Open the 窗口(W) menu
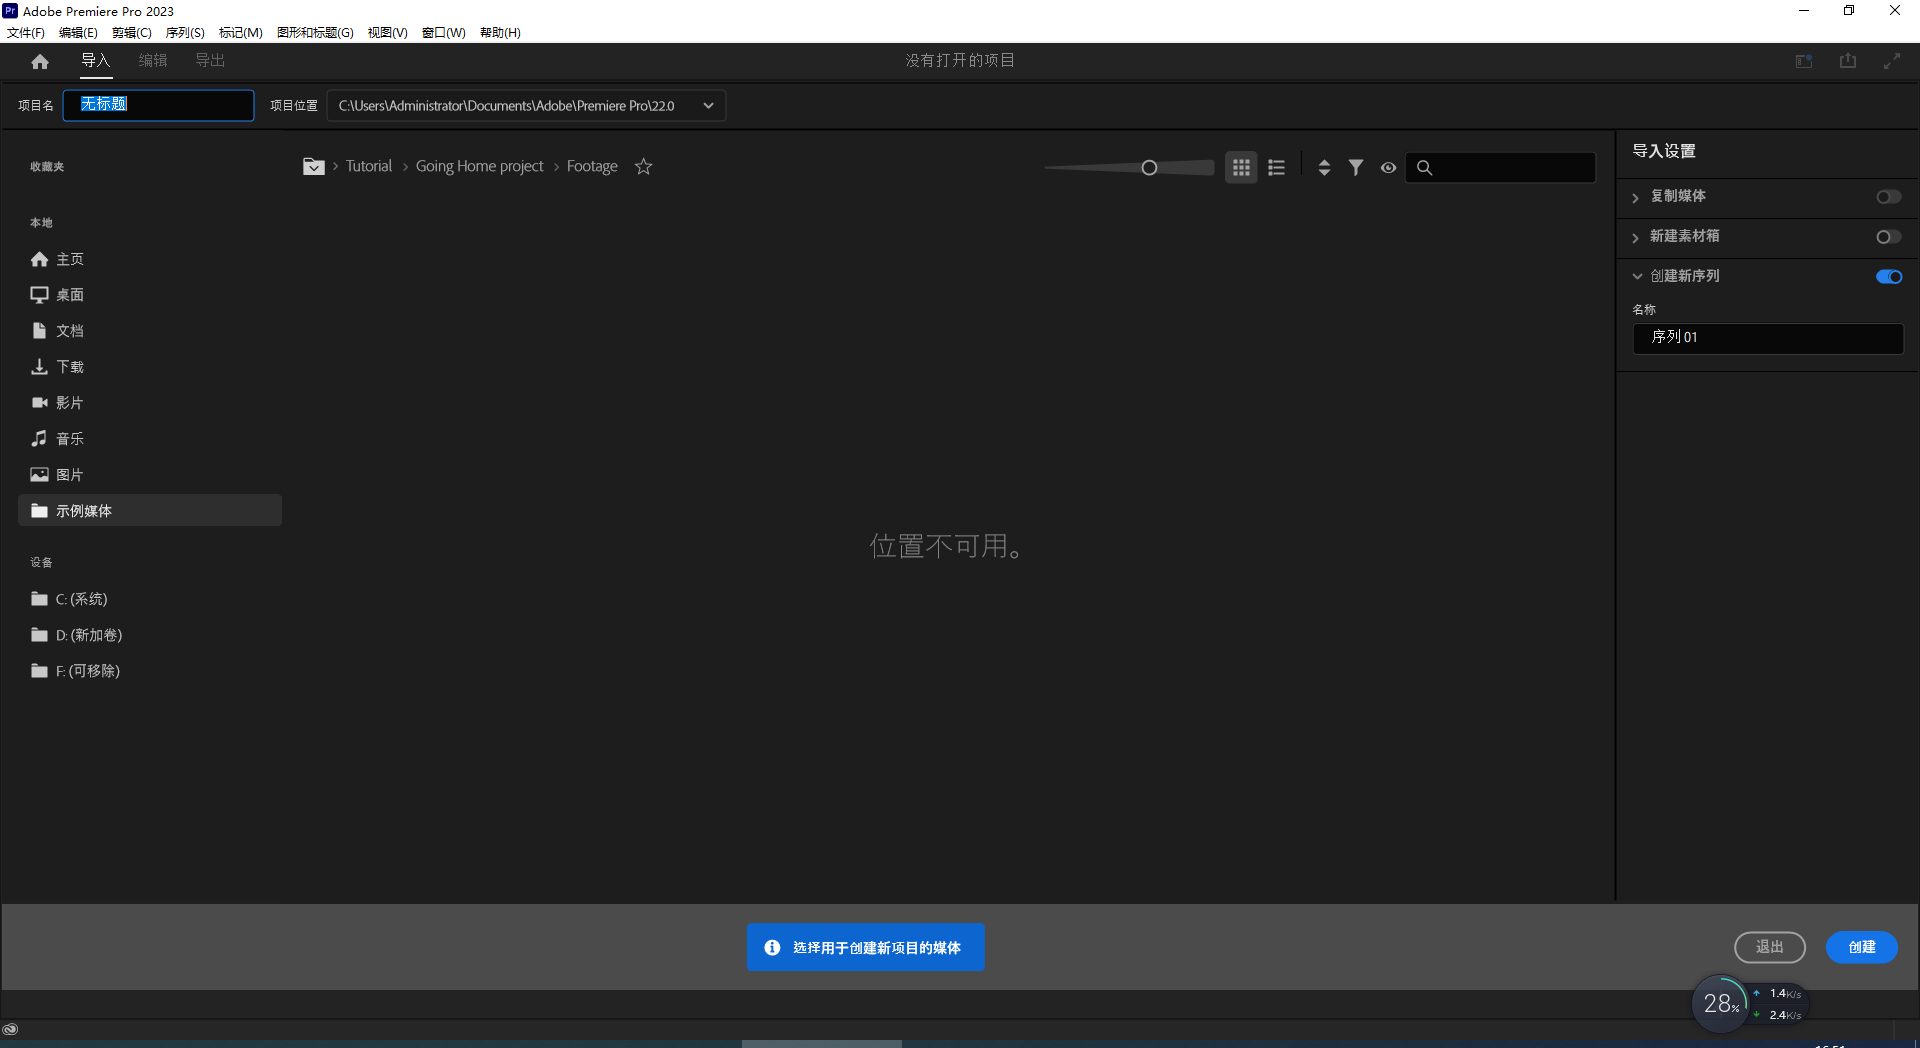 point(443,32)
